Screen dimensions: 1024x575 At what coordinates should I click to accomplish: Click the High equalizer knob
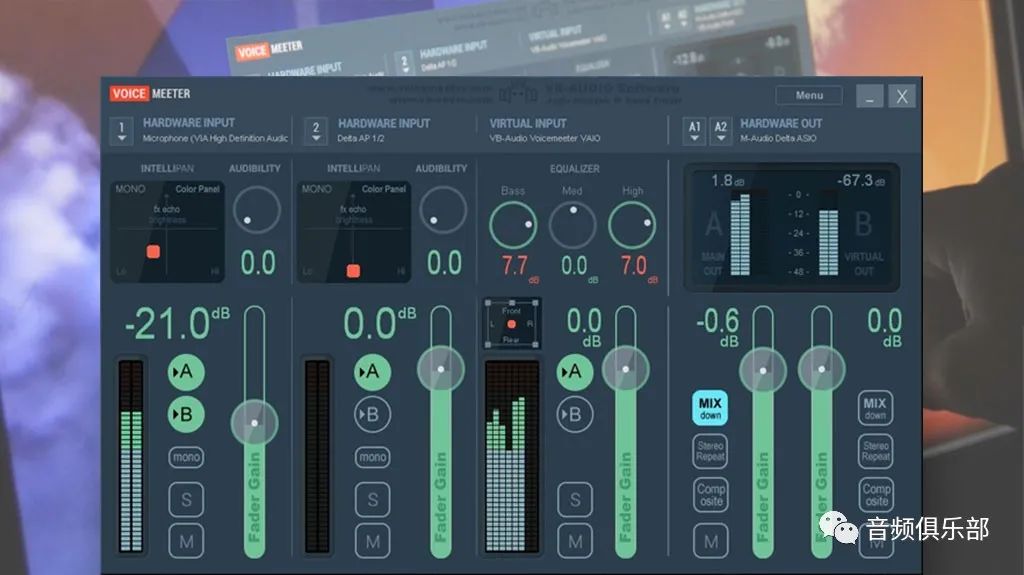632,225
